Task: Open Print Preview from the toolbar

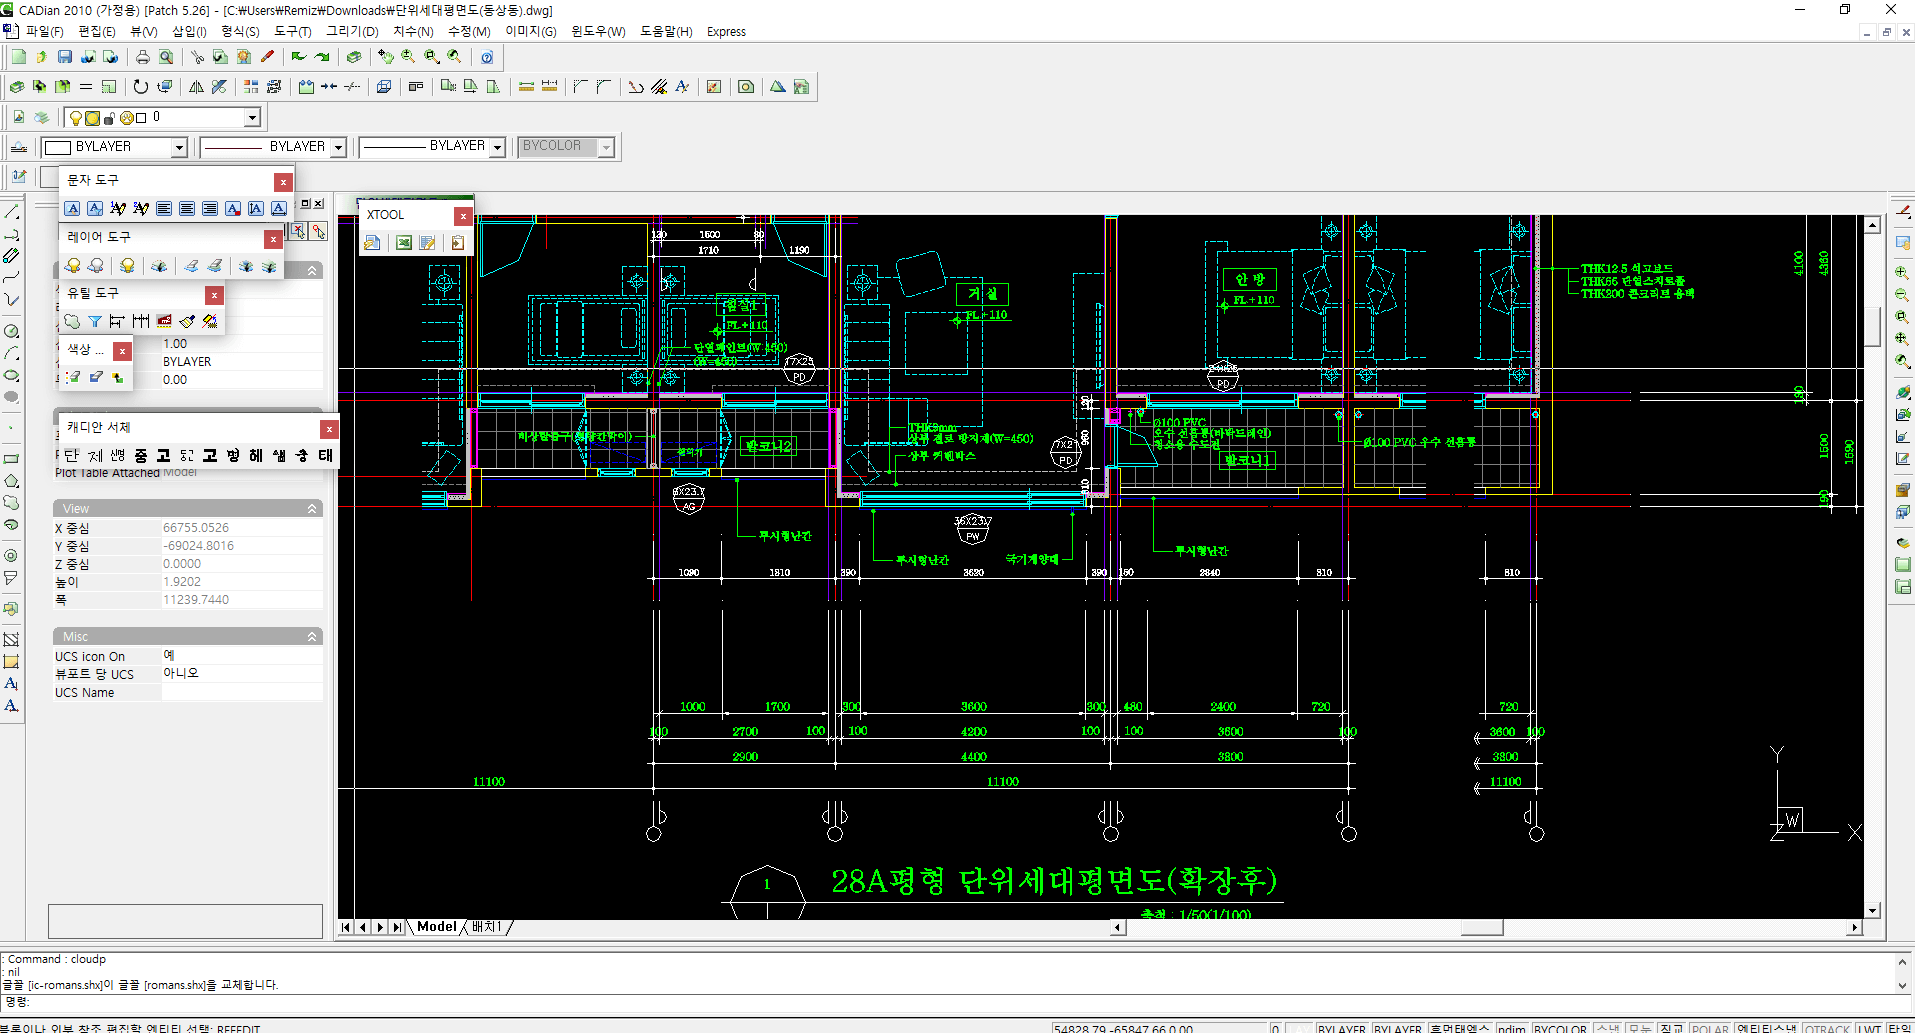Action: (x=166, y=57)
